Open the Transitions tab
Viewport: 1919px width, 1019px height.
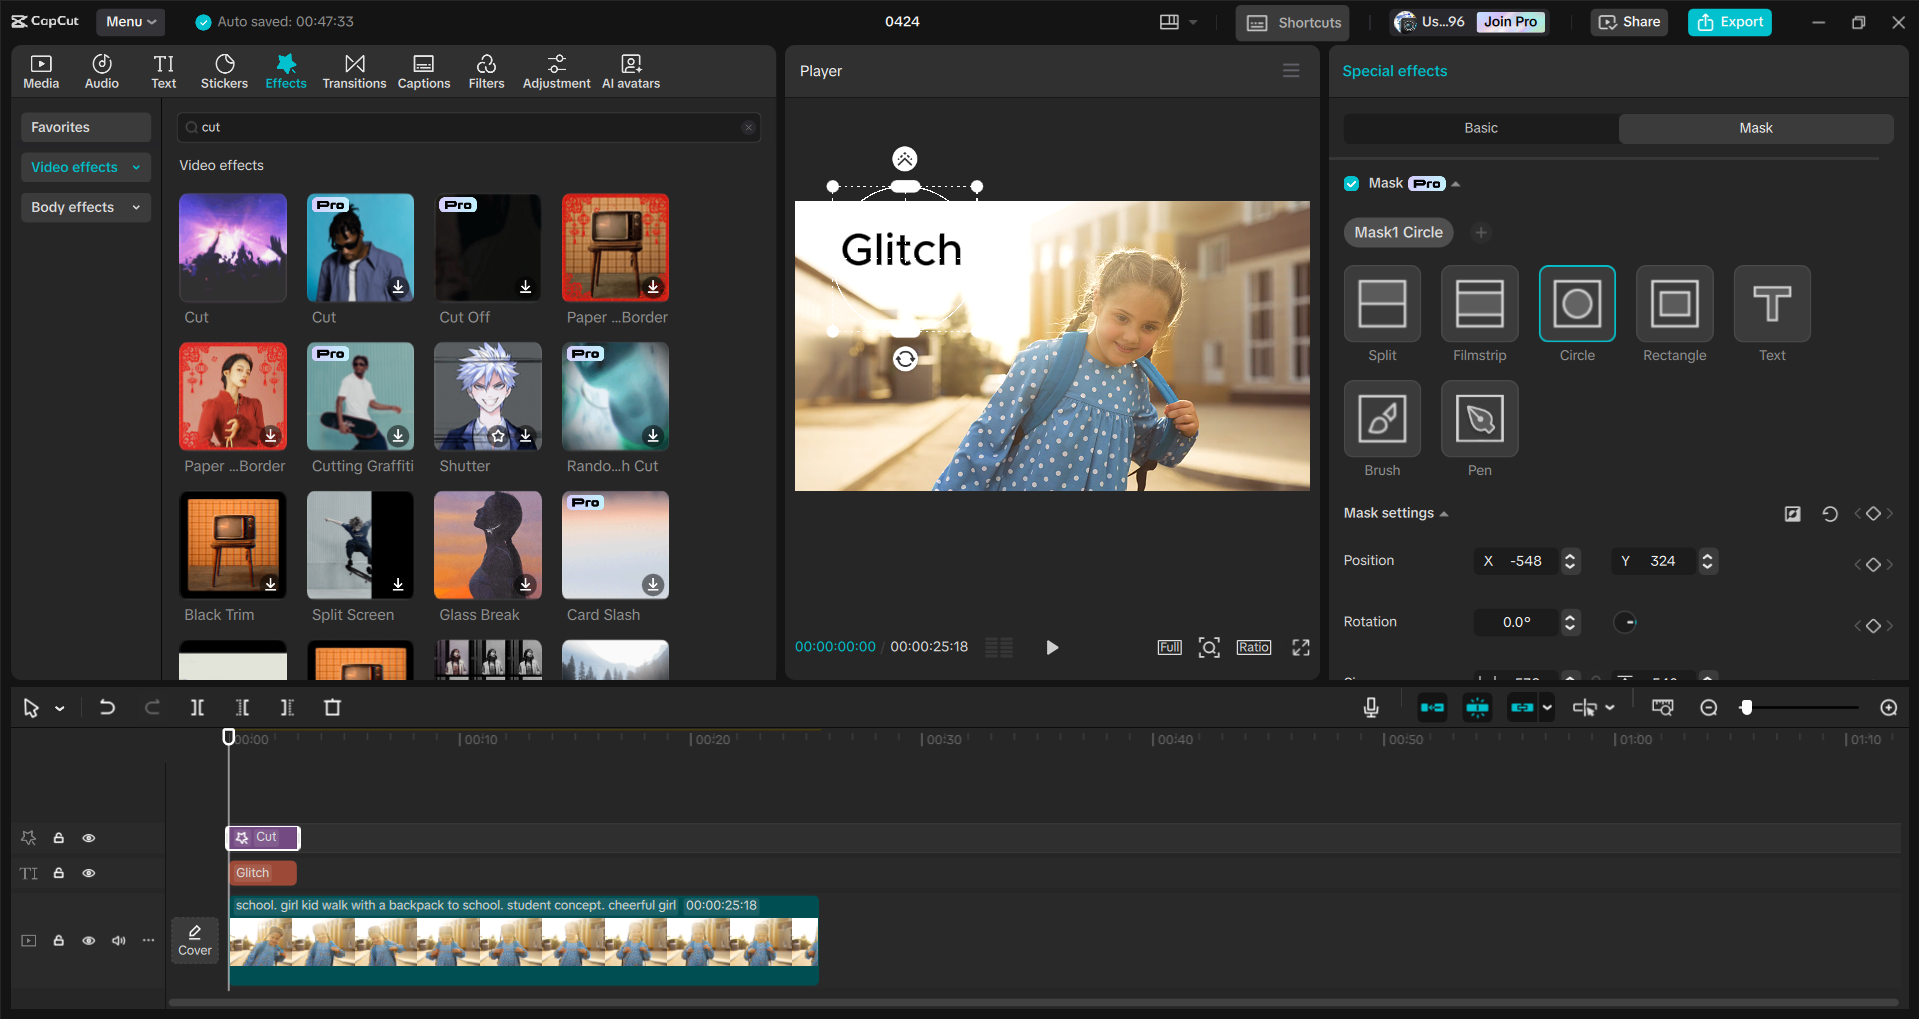point(354,72)
